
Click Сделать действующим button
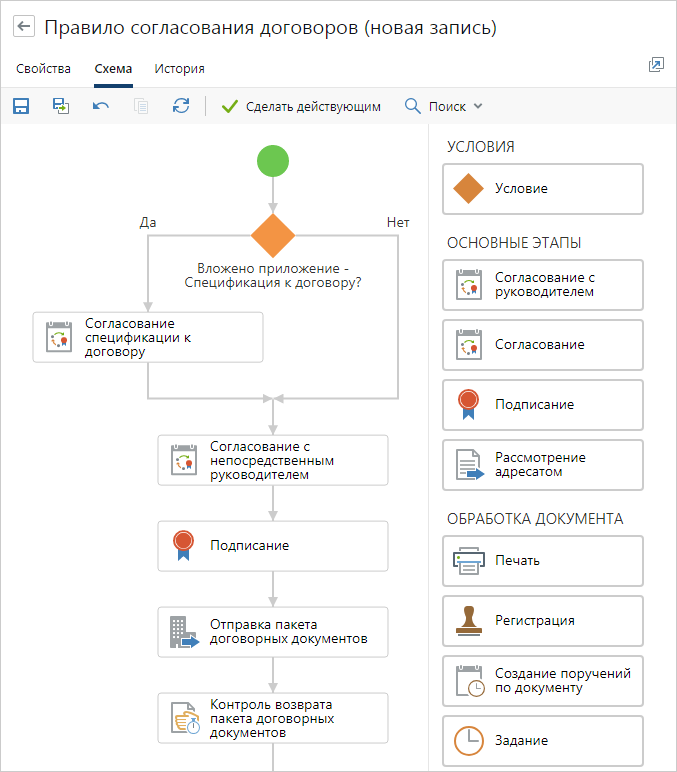pyautogui.click(x=301, y=106)
